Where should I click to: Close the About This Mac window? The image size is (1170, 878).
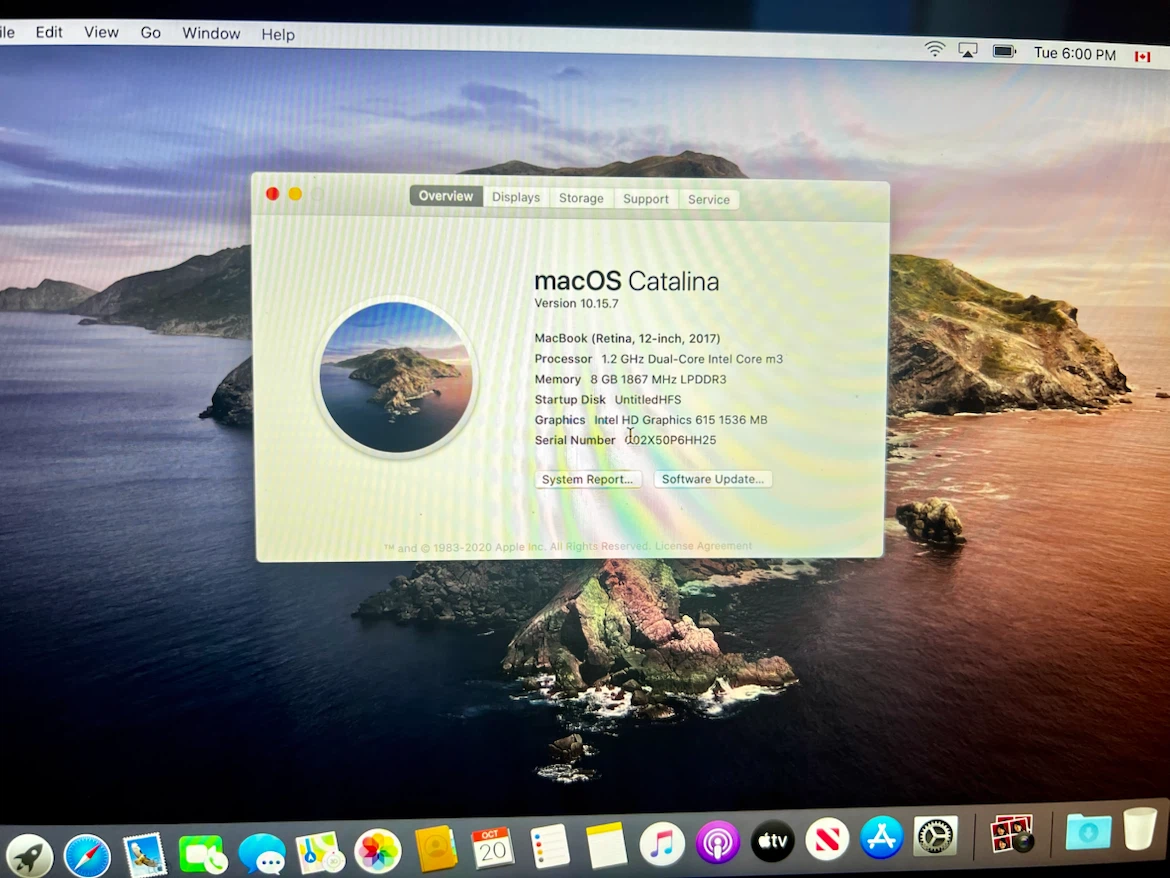272,194
